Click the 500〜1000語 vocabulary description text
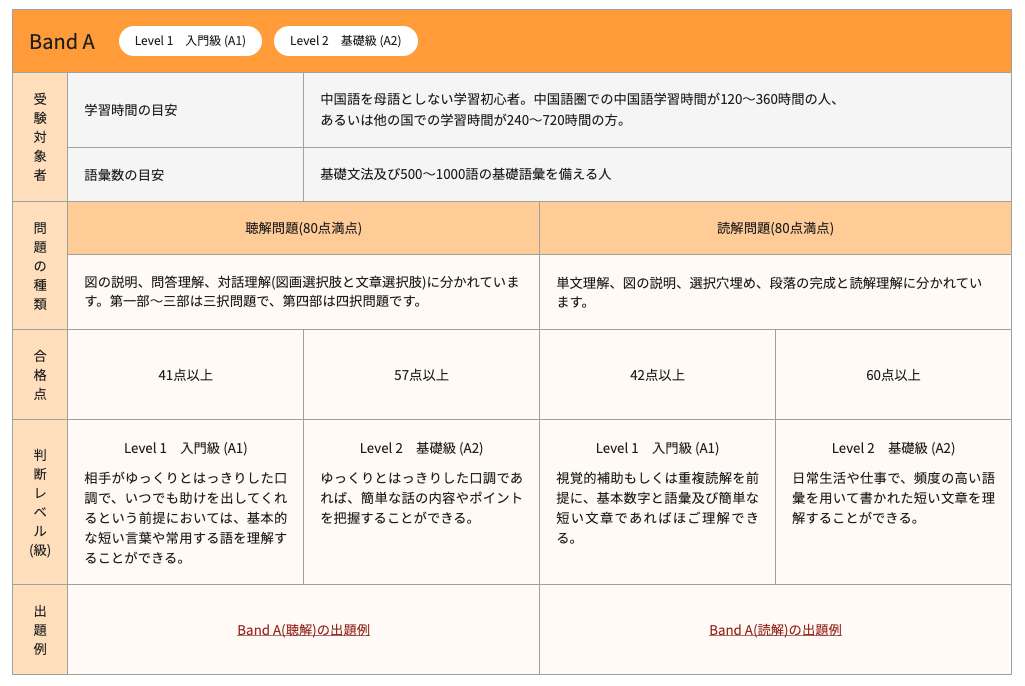 click(x=465, y=174)
